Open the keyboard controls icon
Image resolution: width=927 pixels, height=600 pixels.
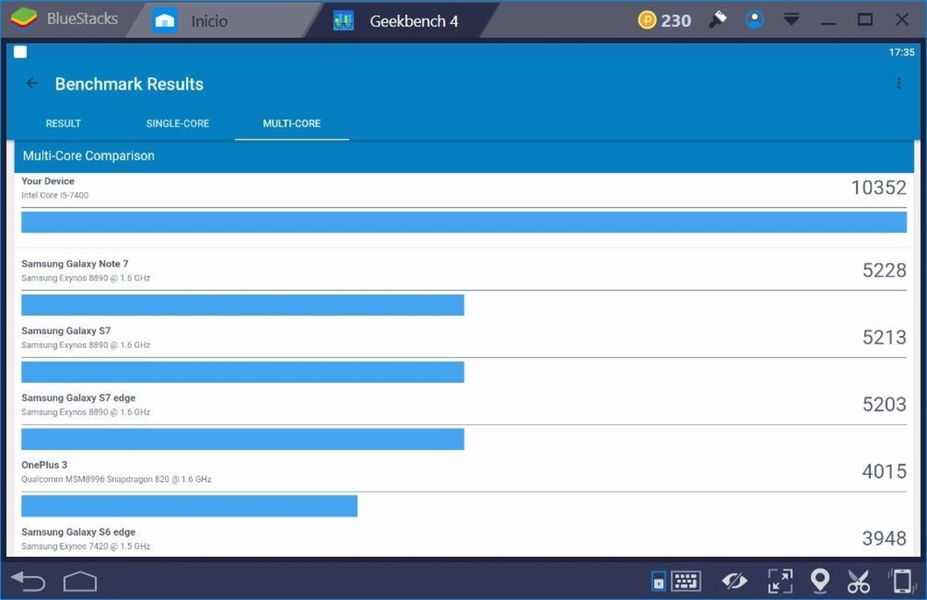tap(686, 581)
